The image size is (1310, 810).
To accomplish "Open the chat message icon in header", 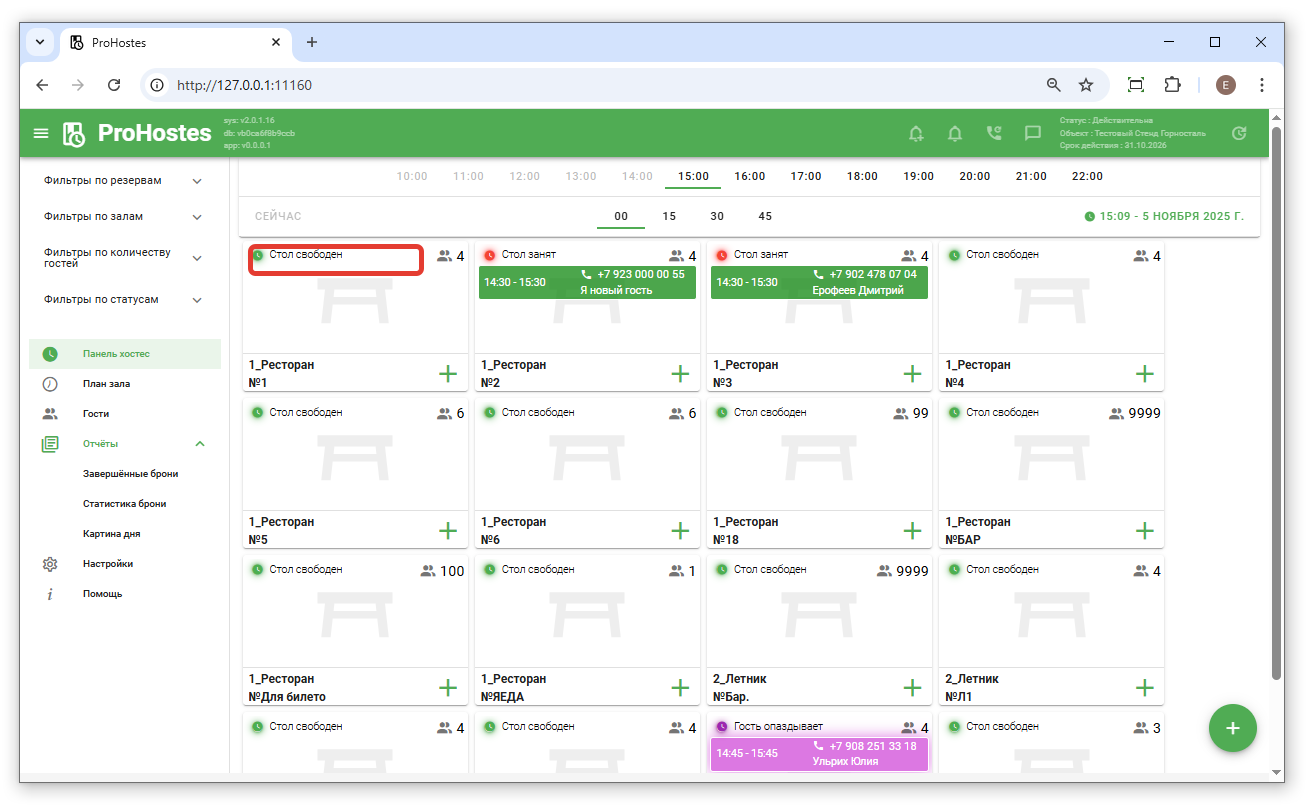I will click(x=1032, y=133).
